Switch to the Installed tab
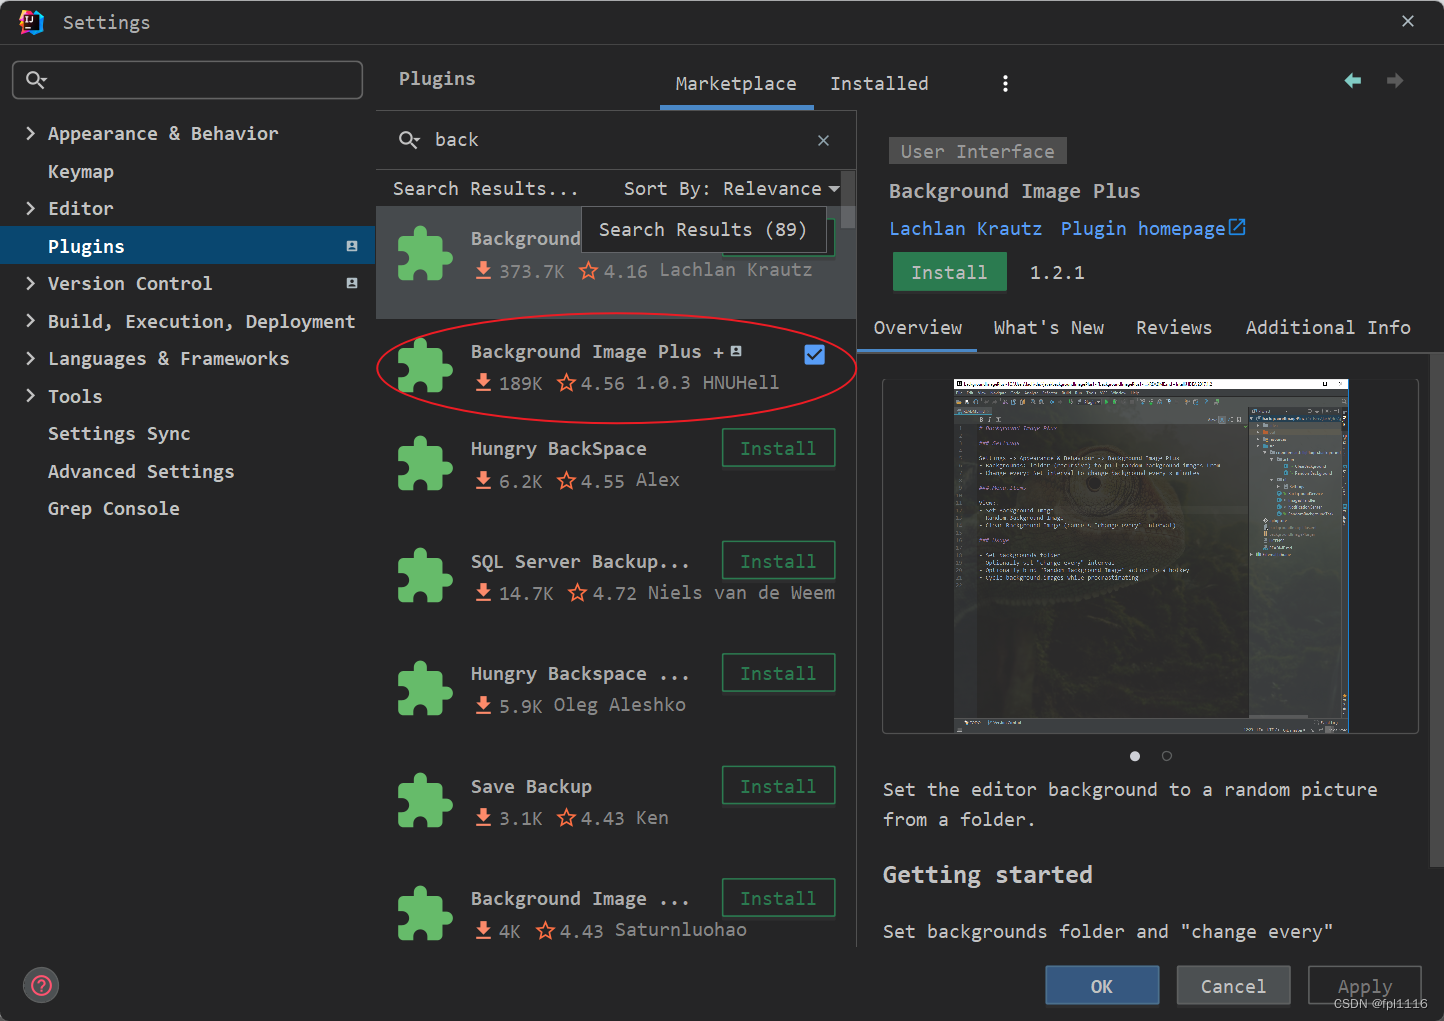This screenshot has width=1444, height=1021. [879, 84]
